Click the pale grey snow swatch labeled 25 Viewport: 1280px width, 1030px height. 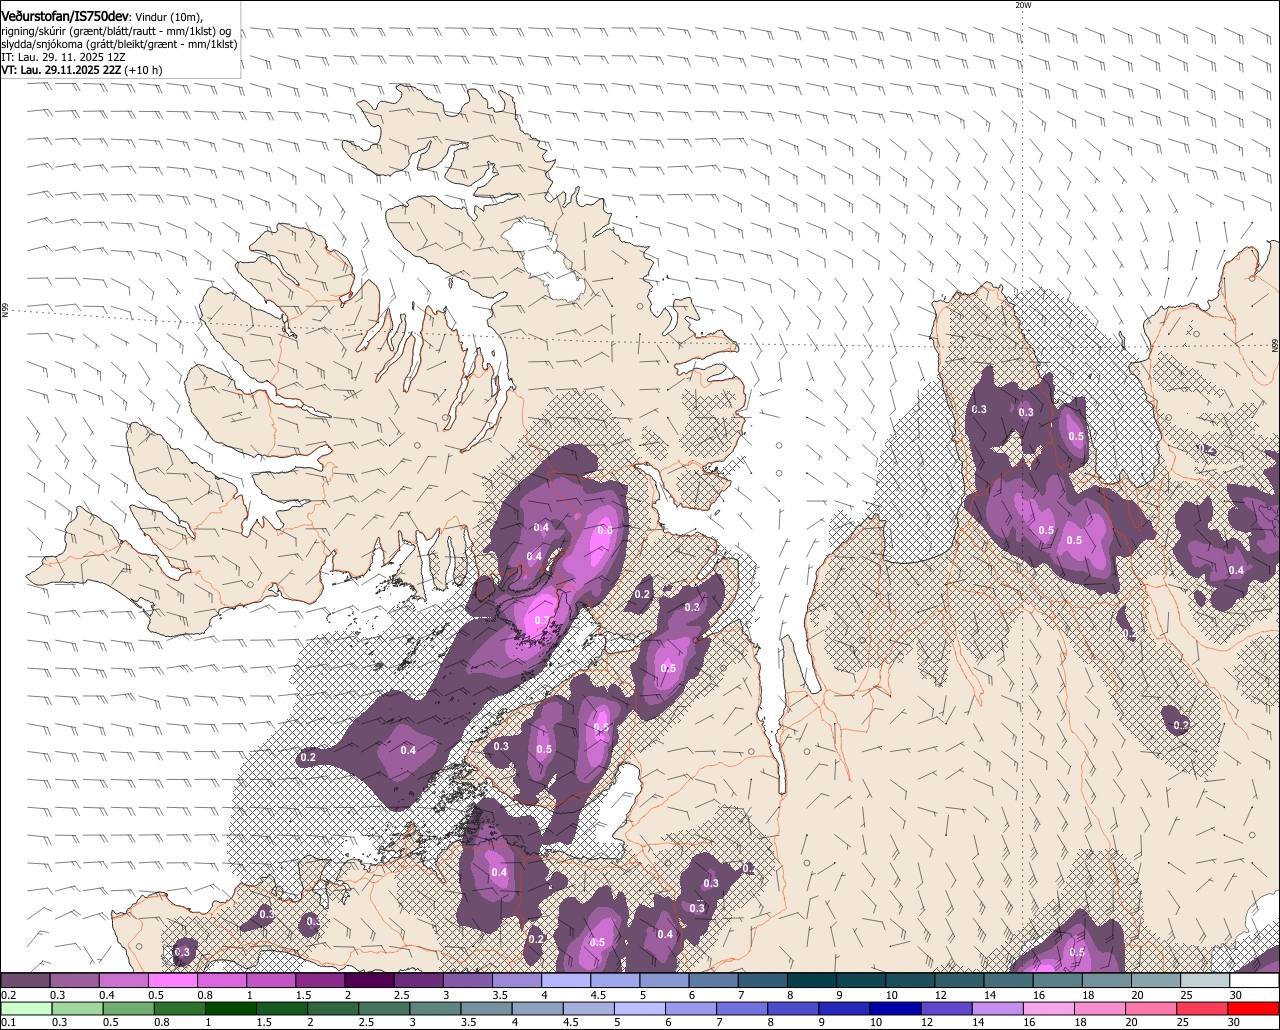point(1205,980)
